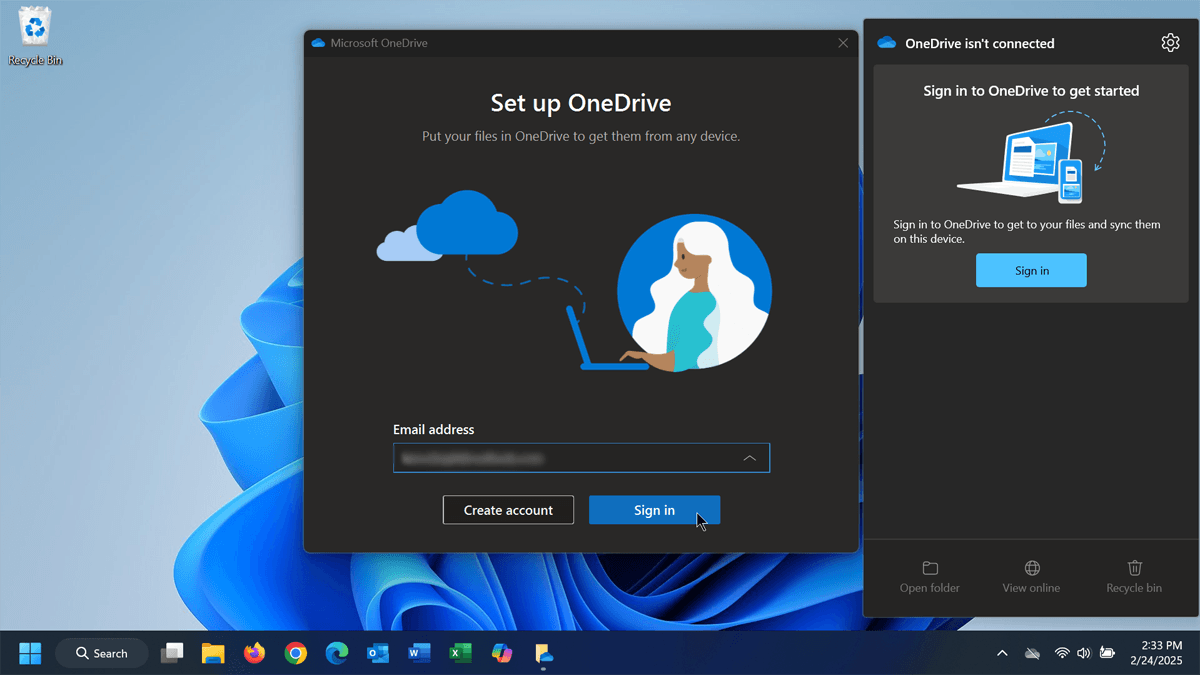Viewport: 1200px width, 675px height.
Task: Click the email address input field
Action: 560,457
